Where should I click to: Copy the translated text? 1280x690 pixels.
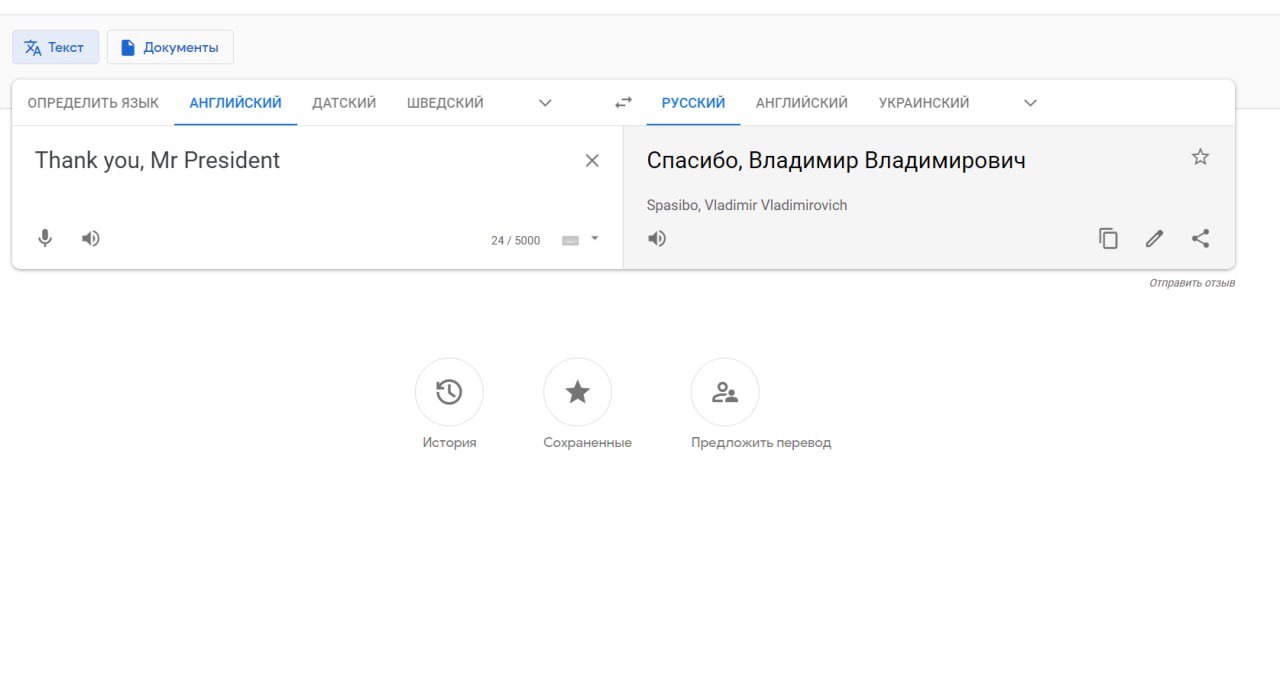(x=1108, y=238)
